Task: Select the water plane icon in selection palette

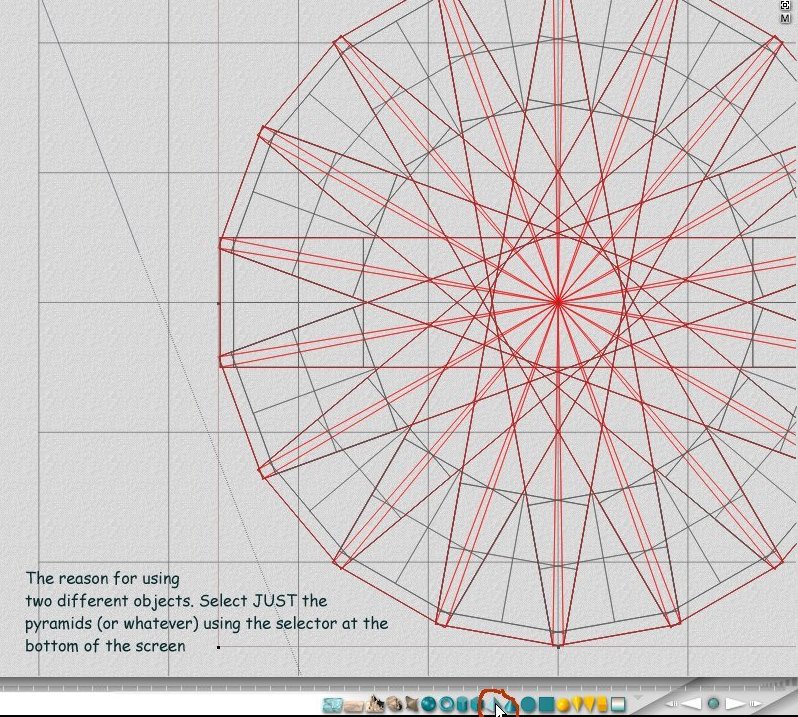Action: point(332,704)
